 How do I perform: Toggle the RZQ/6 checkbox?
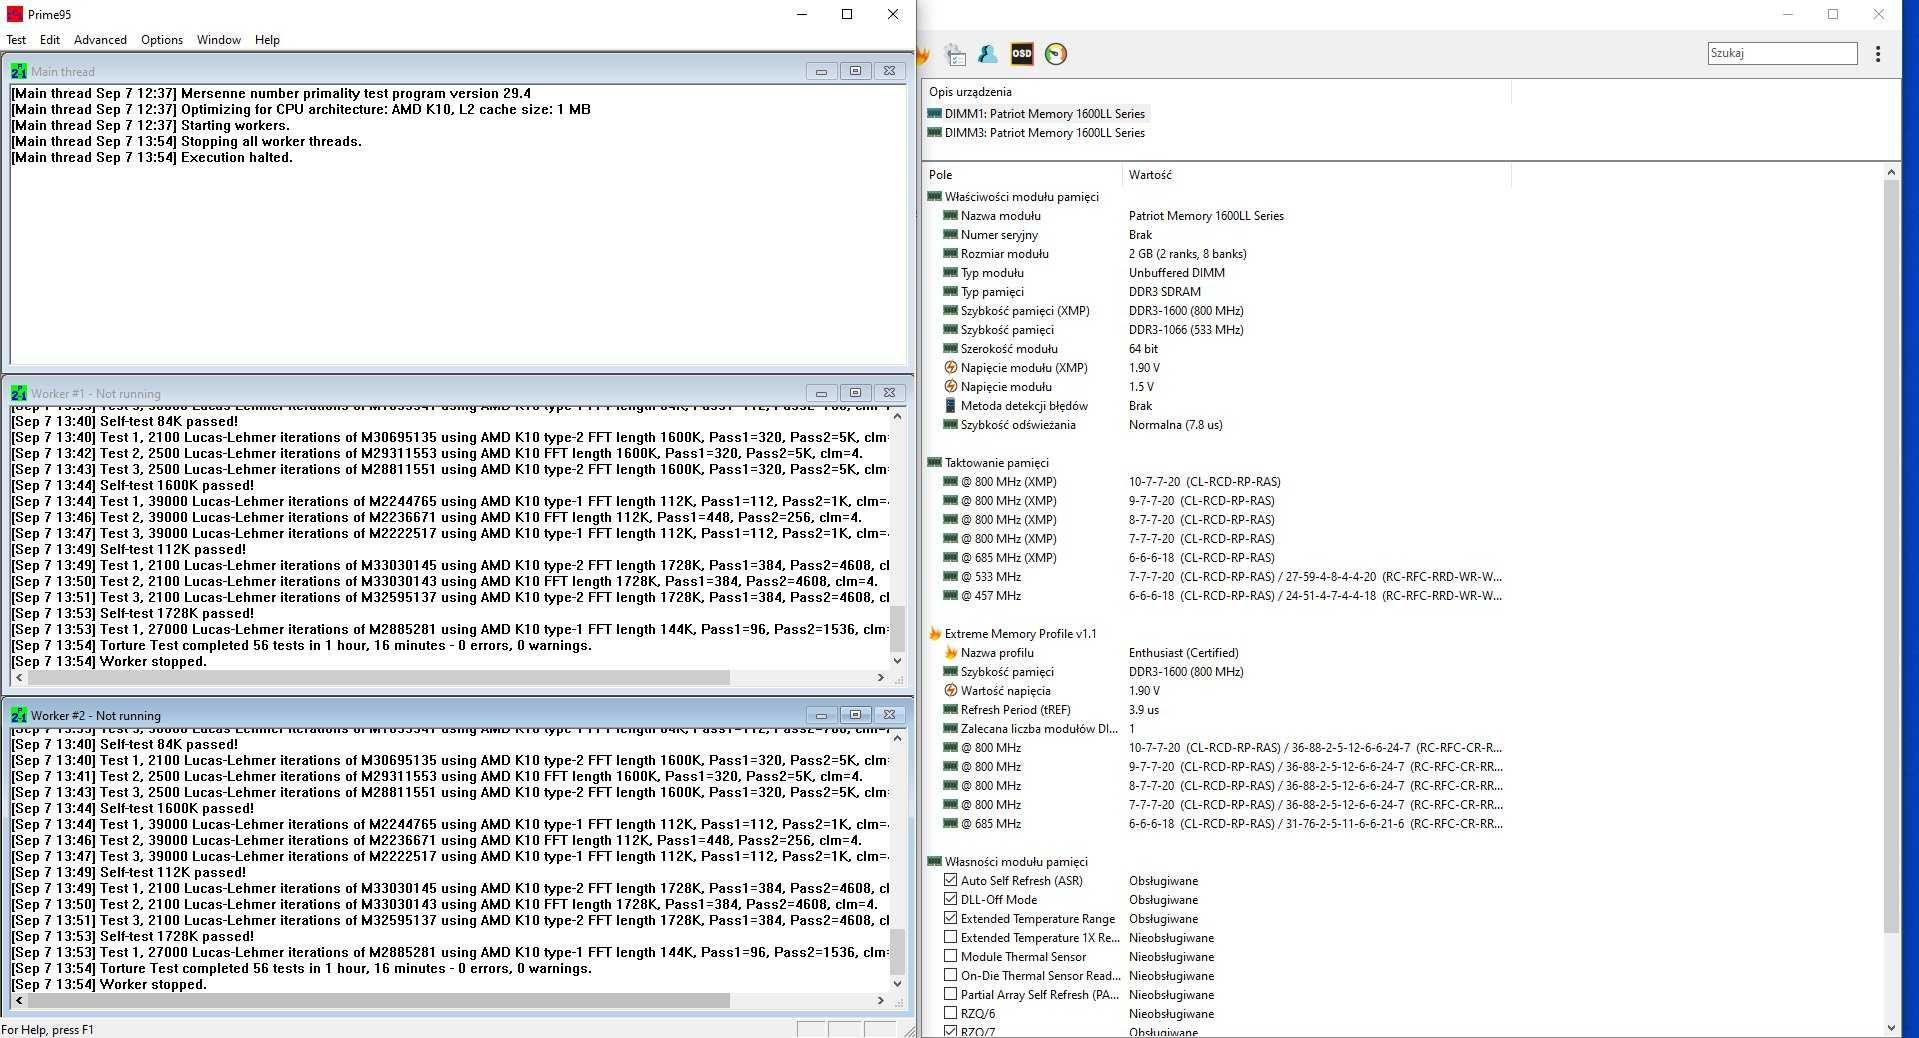tap(950, 1013)
